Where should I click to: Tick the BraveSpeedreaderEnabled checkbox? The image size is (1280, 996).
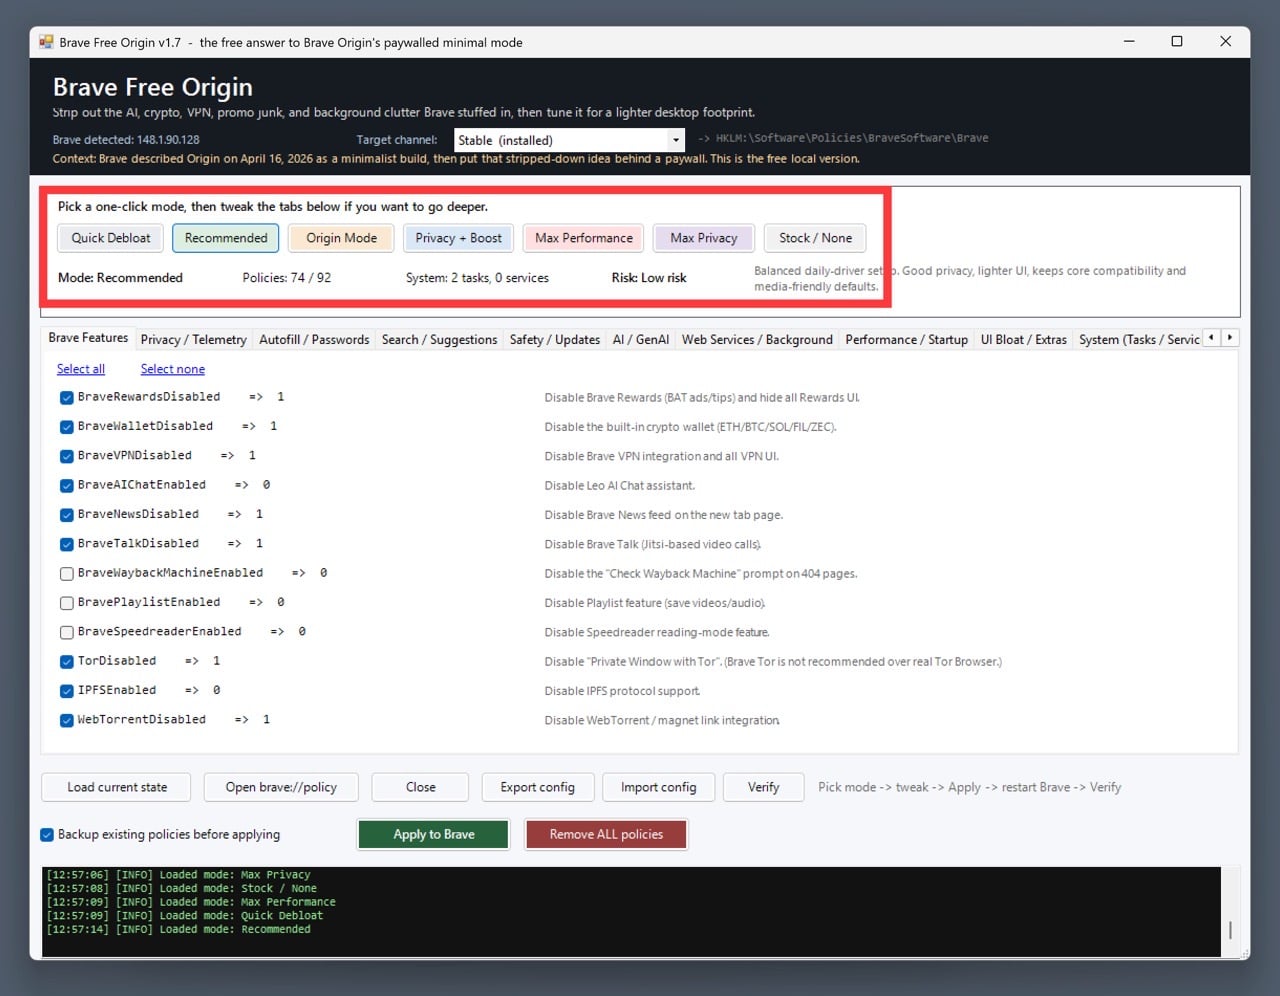tap(66, 632)
